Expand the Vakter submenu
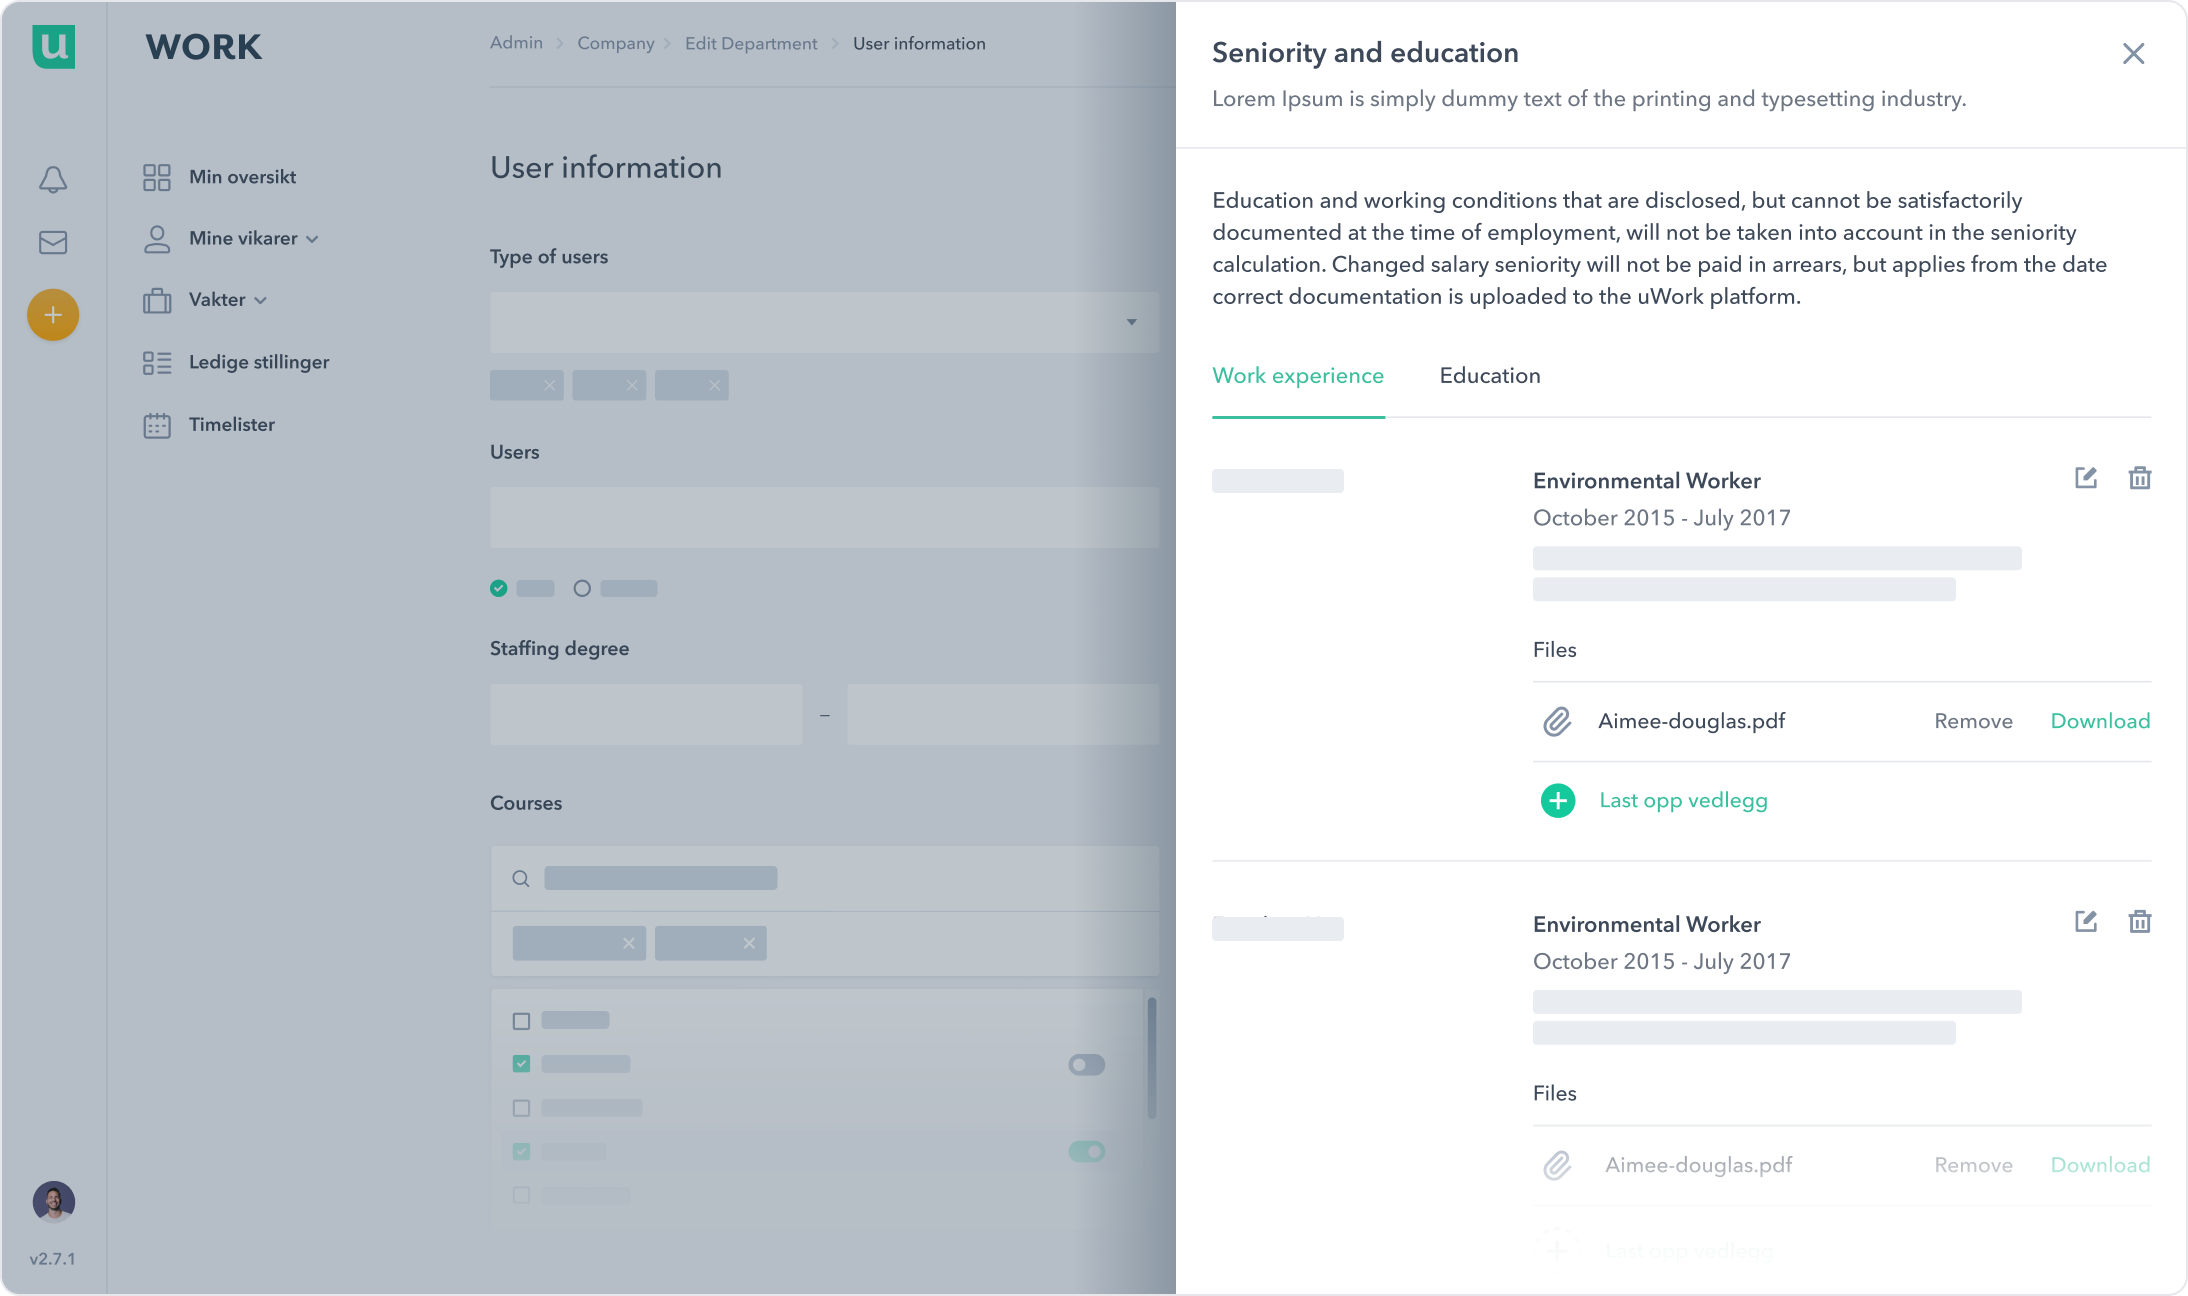The height and width of the screenshot is (1296, 2188). tap(227, 300)
